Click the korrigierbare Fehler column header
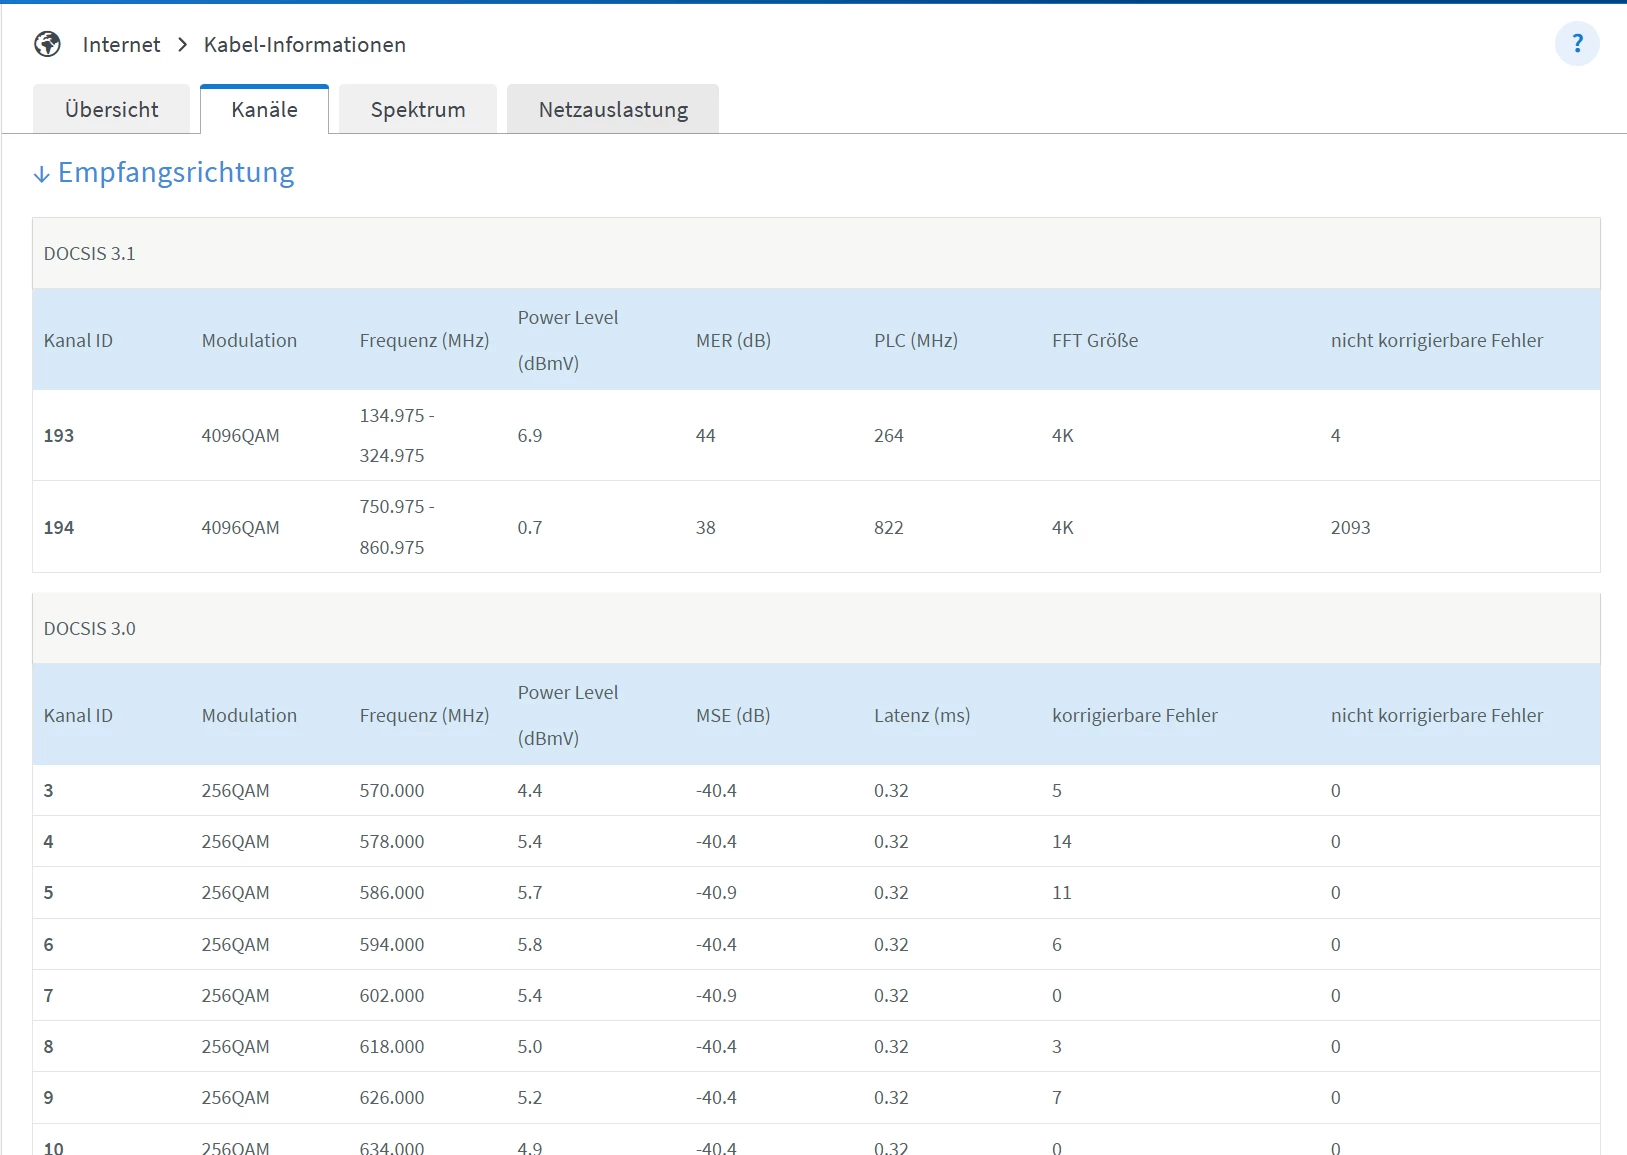Image resolution: width=1627 pixels, height=1155 pixels. click(1134, 716)
